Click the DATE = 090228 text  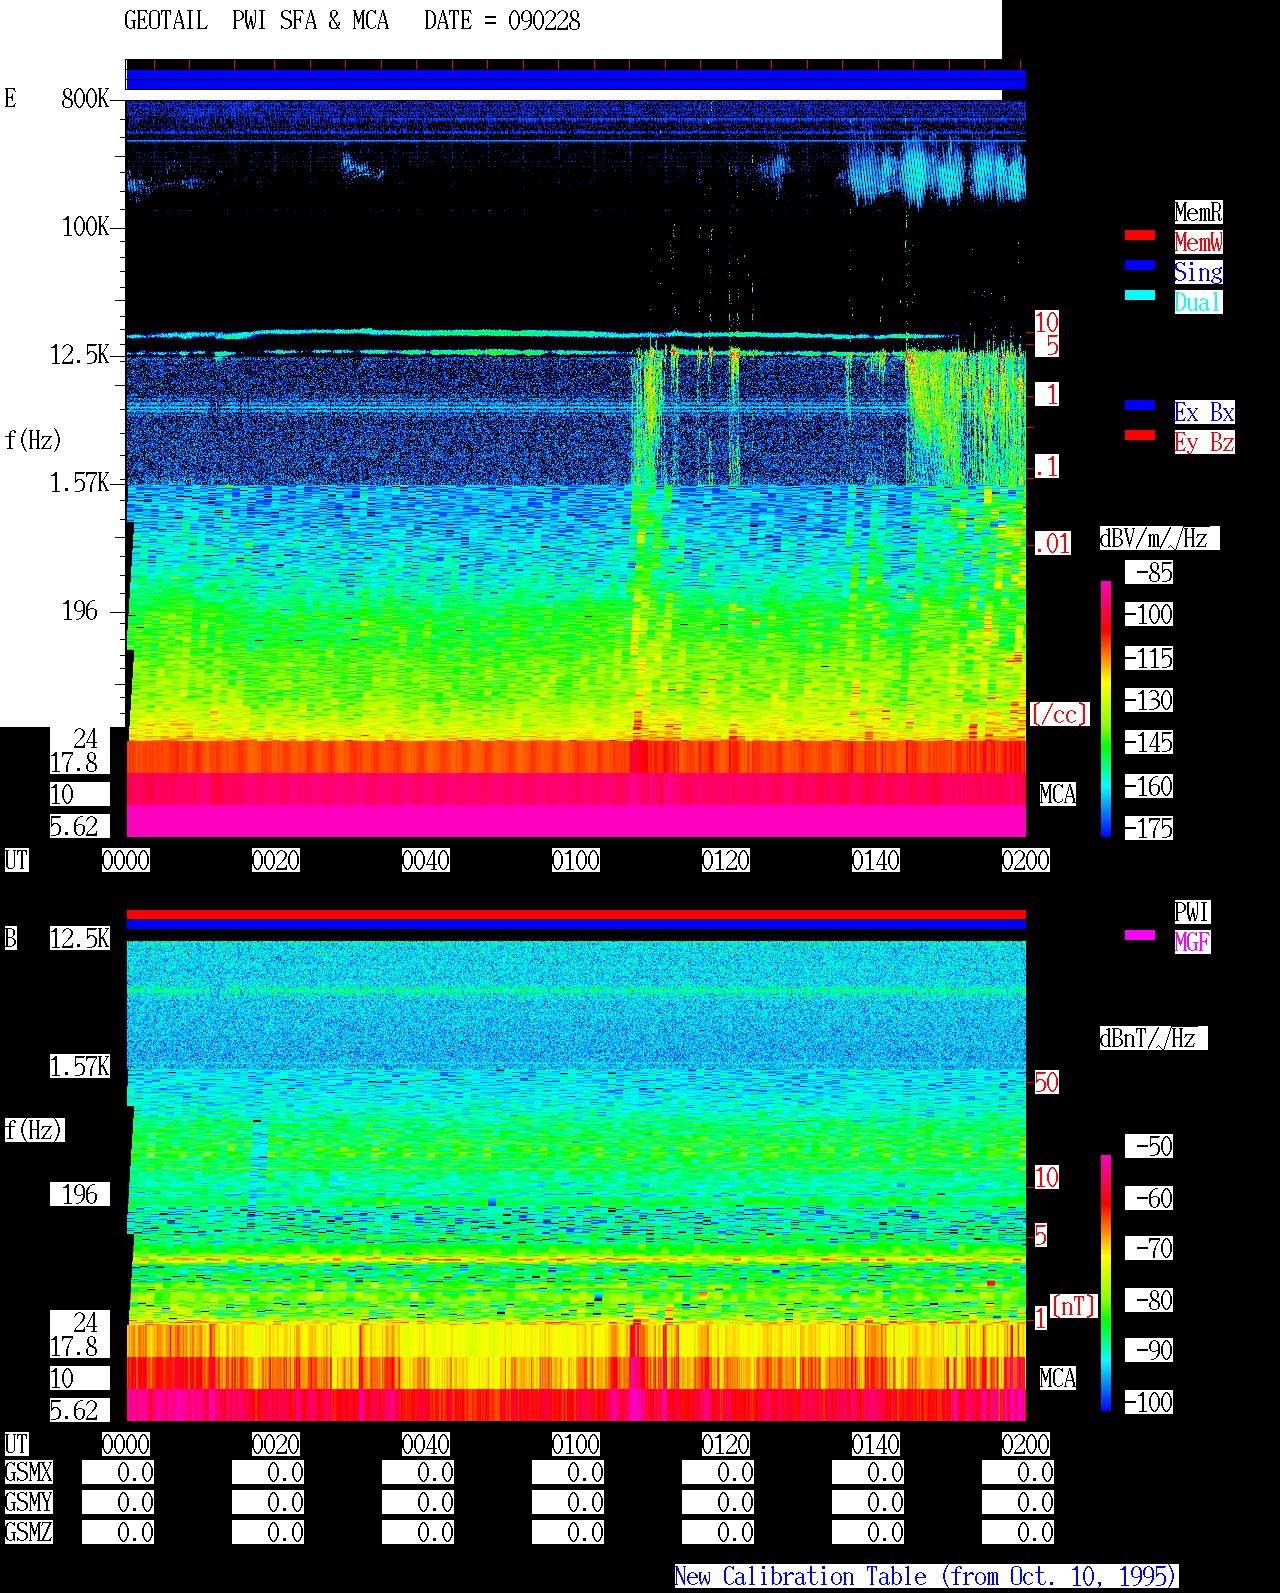502,21
